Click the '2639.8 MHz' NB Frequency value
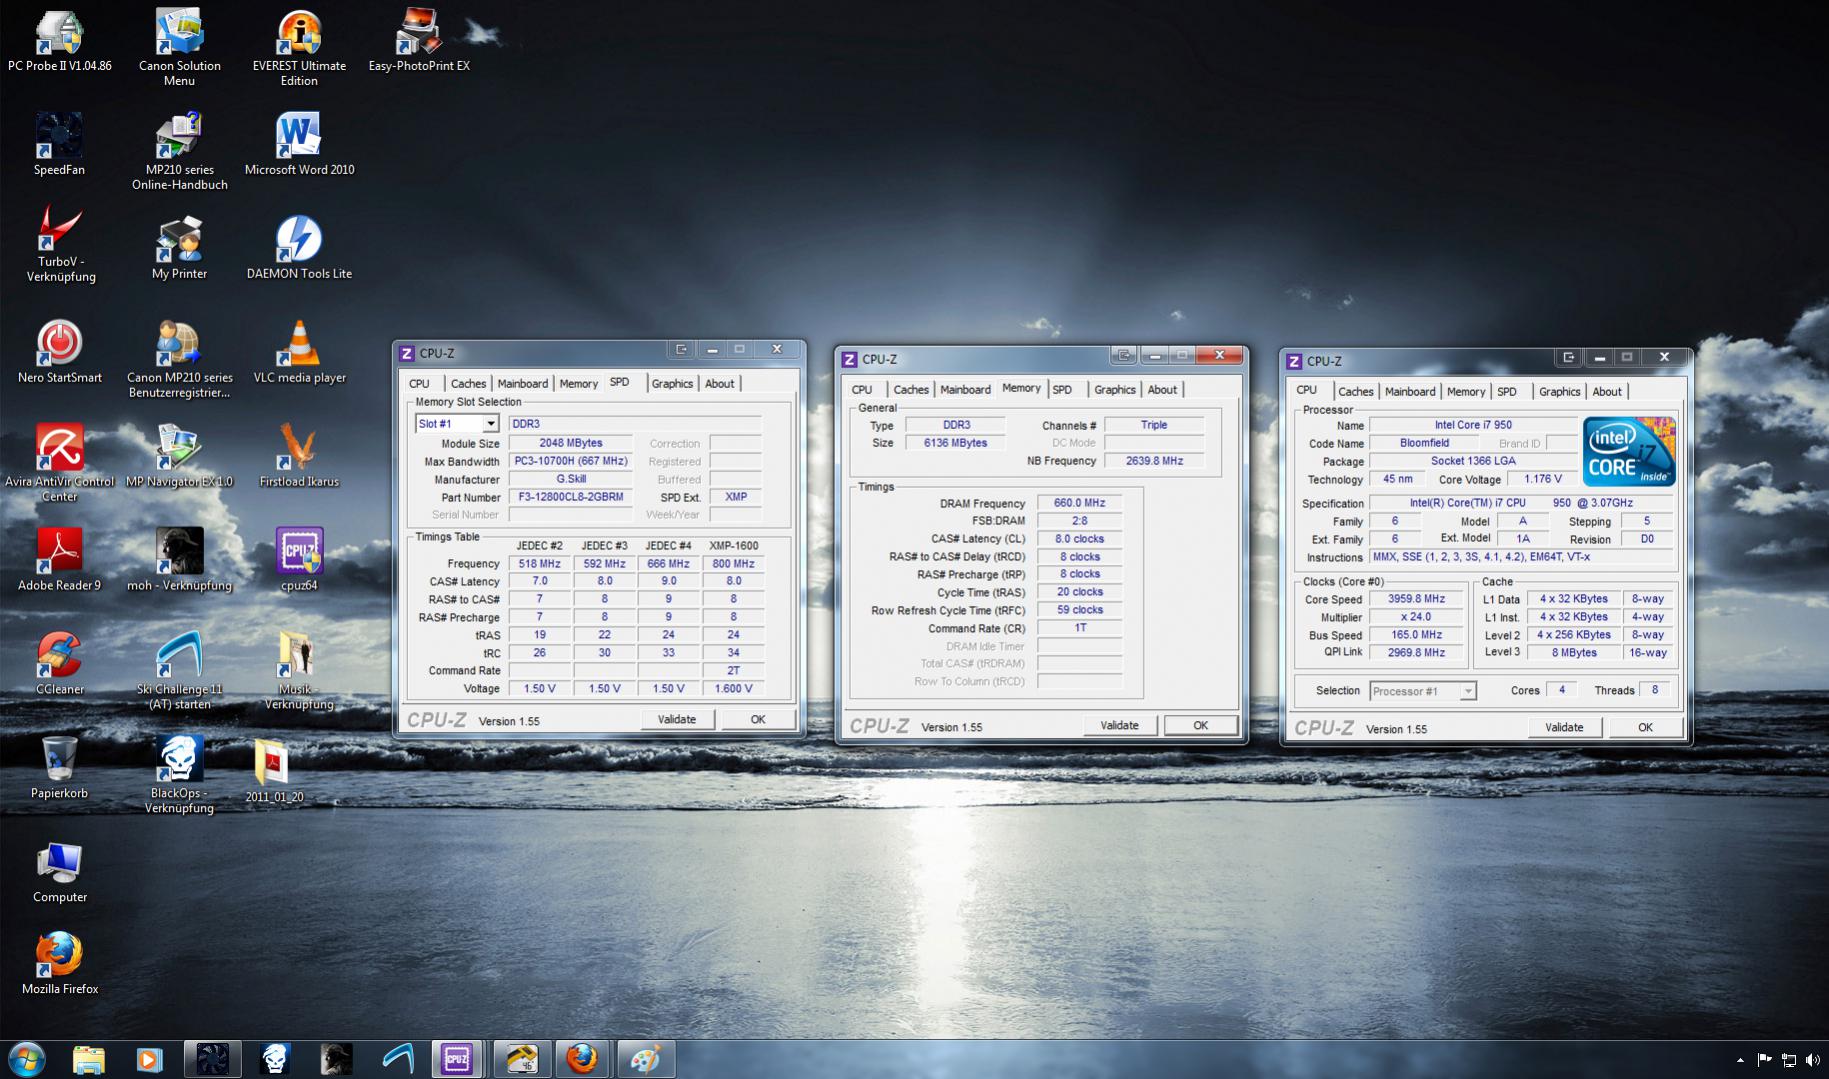The height and width of the screenshot is (1079, 1829). (x=1154, y=461)
